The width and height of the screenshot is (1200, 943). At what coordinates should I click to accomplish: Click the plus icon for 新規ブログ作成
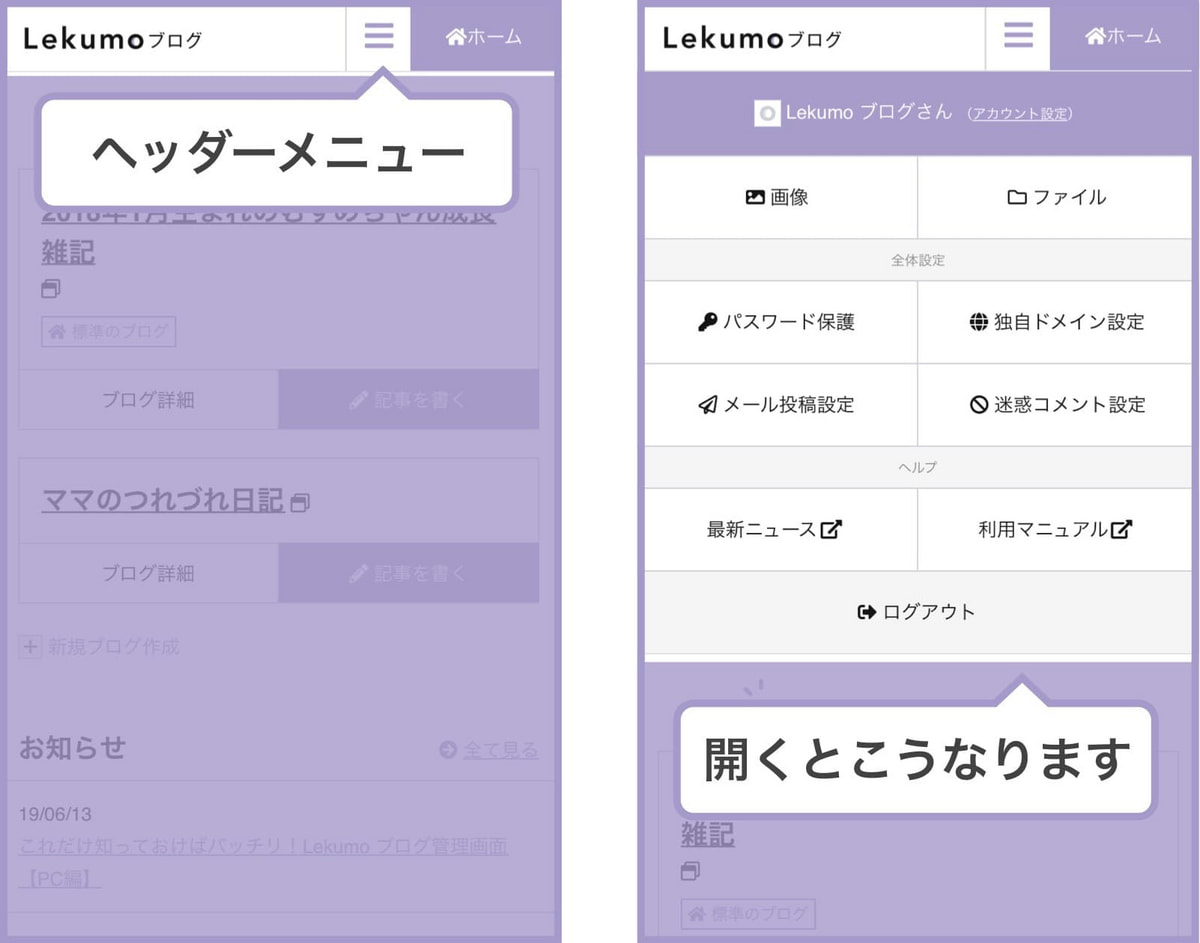30,647
